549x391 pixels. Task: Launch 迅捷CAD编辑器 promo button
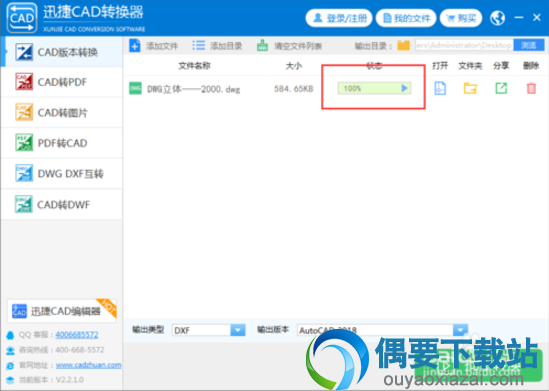click(62, 311)
